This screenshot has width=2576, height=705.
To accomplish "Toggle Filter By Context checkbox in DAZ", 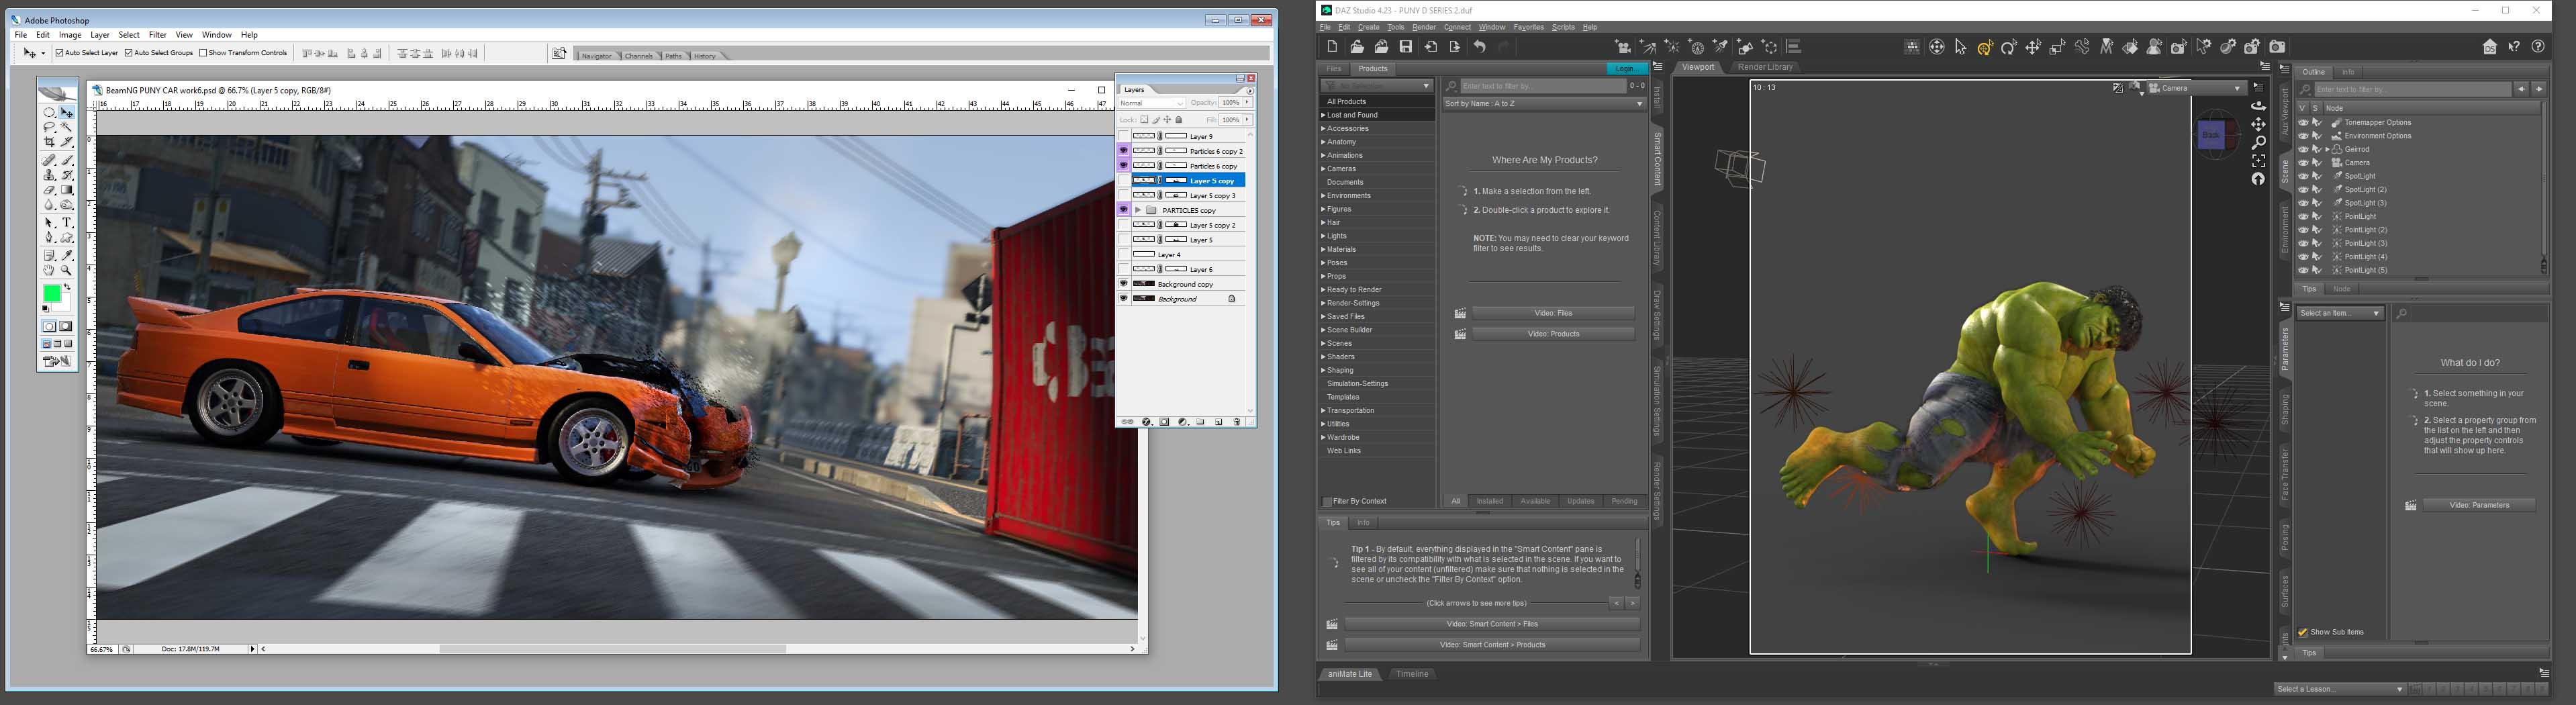I will (1326, 501).
